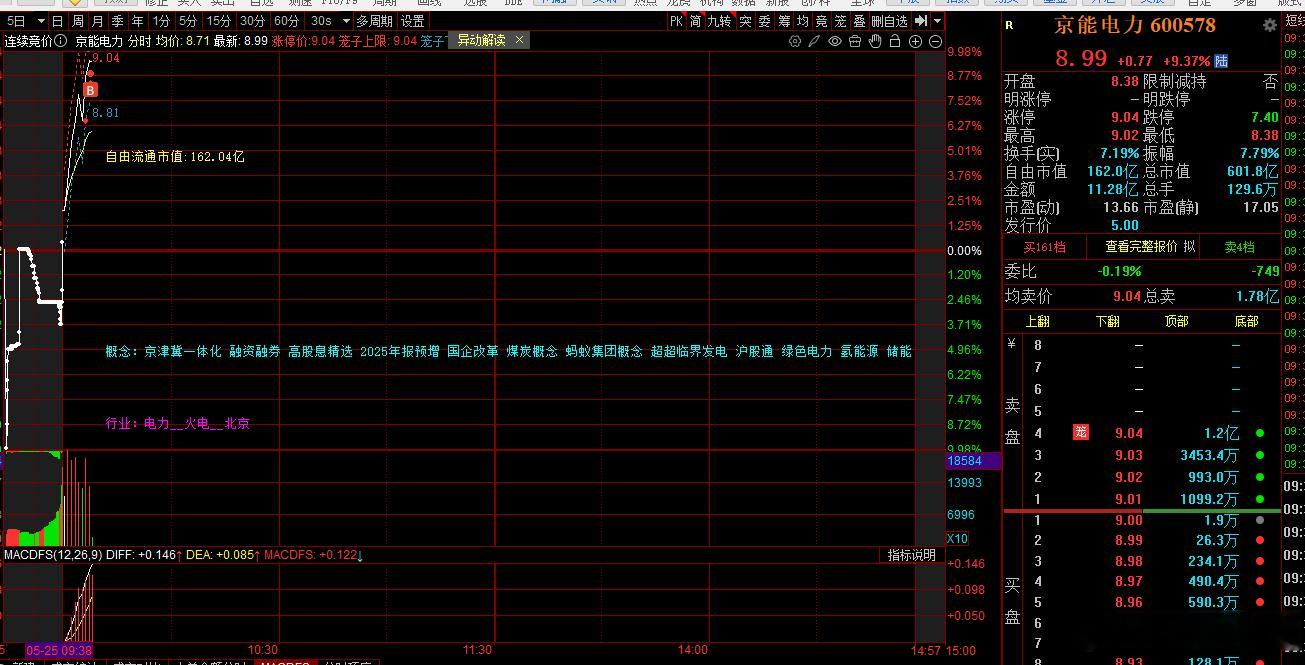Click the 8.99 price at buy level 2

click(x=1128, y=540)
